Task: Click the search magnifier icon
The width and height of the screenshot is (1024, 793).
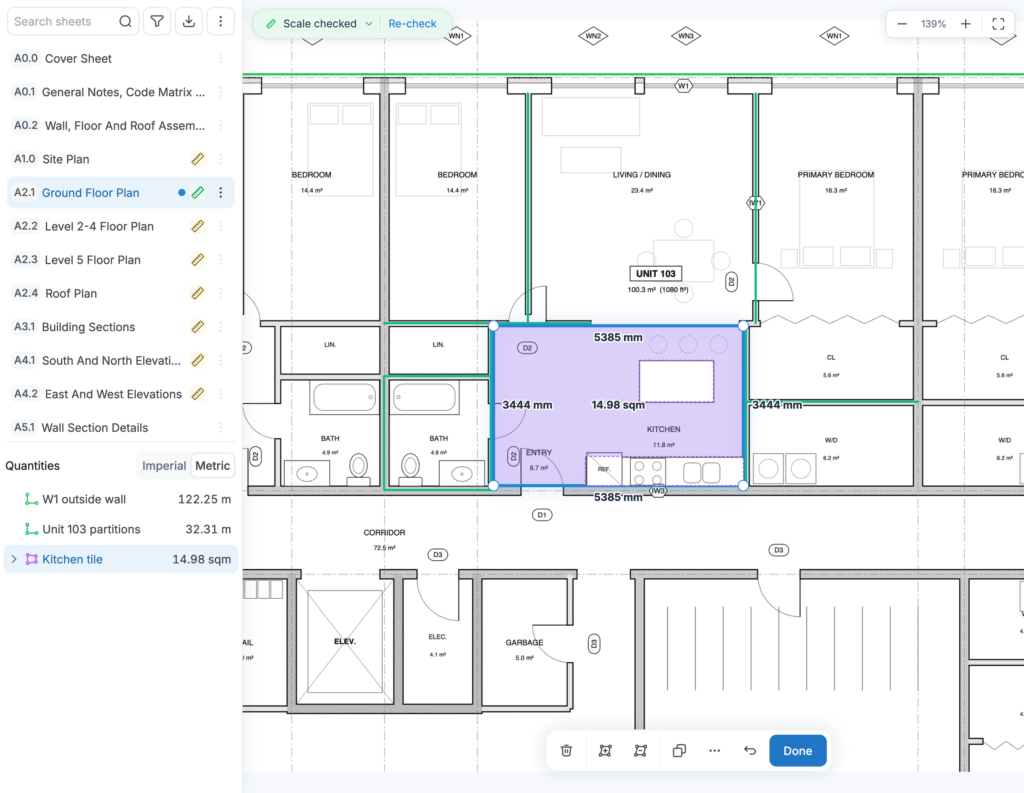Action: [125, 22]
